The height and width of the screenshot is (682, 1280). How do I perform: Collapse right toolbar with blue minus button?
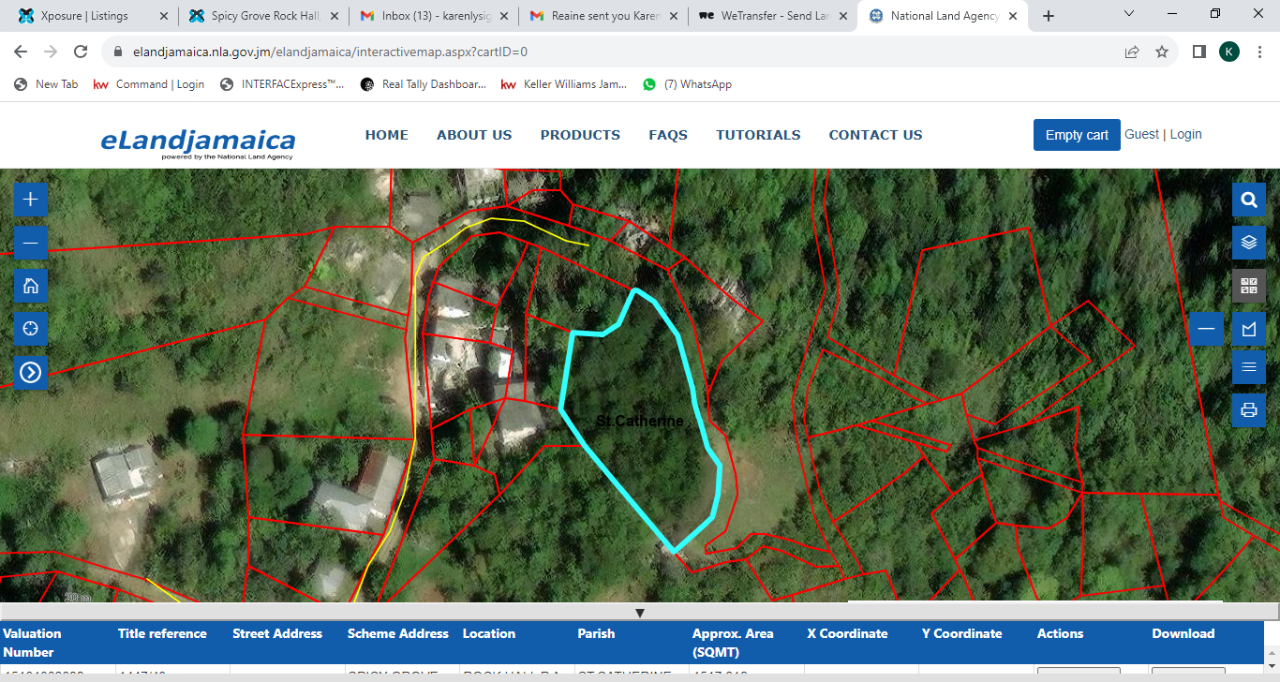[x=1207, y=328]
